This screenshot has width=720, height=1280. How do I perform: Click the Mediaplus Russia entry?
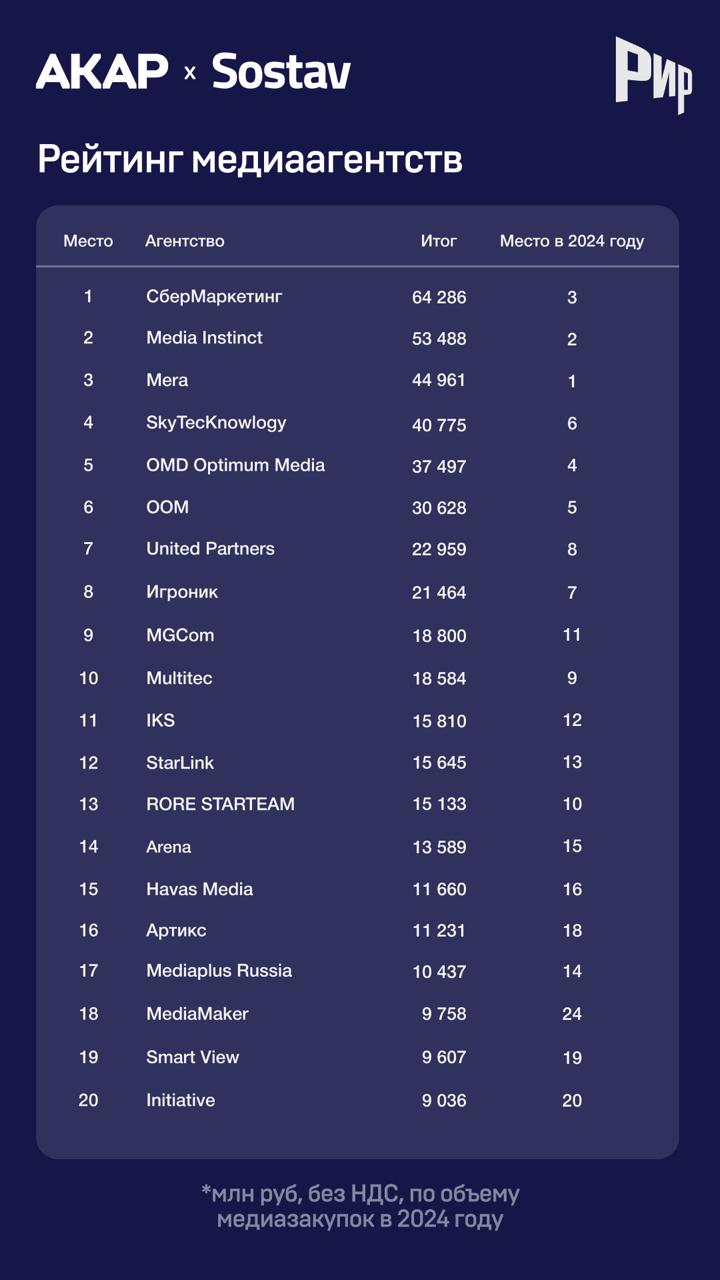click(x=219, y=971)
